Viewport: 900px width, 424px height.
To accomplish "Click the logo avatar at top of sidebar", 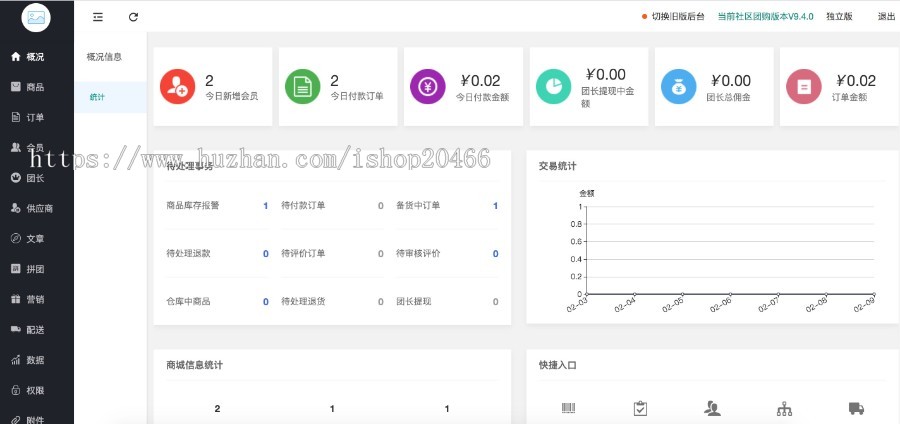I will click(x=36, y=17).
